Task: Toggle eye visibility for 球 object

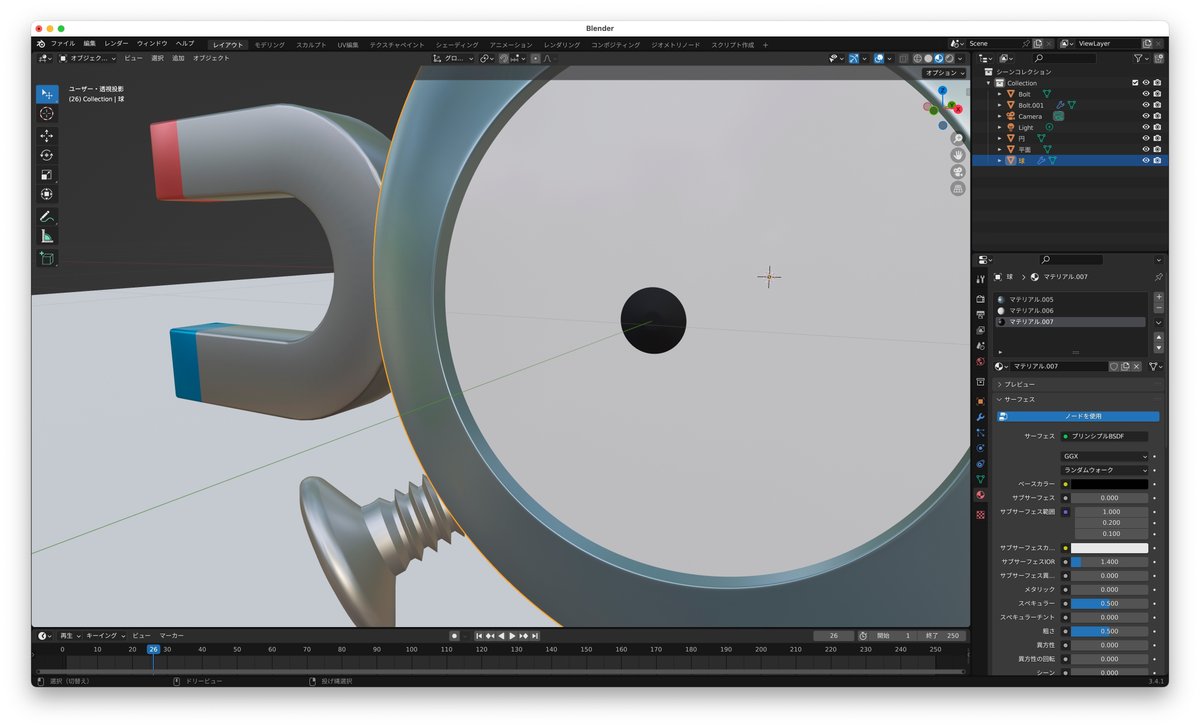Action: point(1146,160)
